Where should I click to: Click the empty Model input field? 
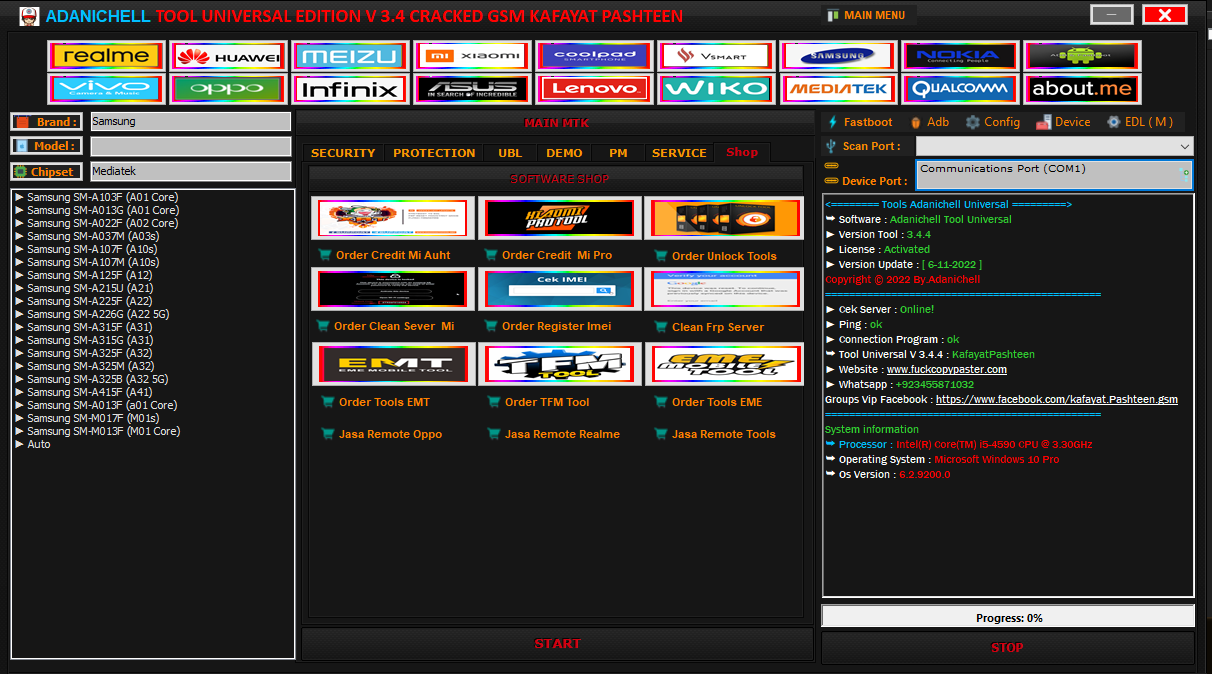coord(190,146)
